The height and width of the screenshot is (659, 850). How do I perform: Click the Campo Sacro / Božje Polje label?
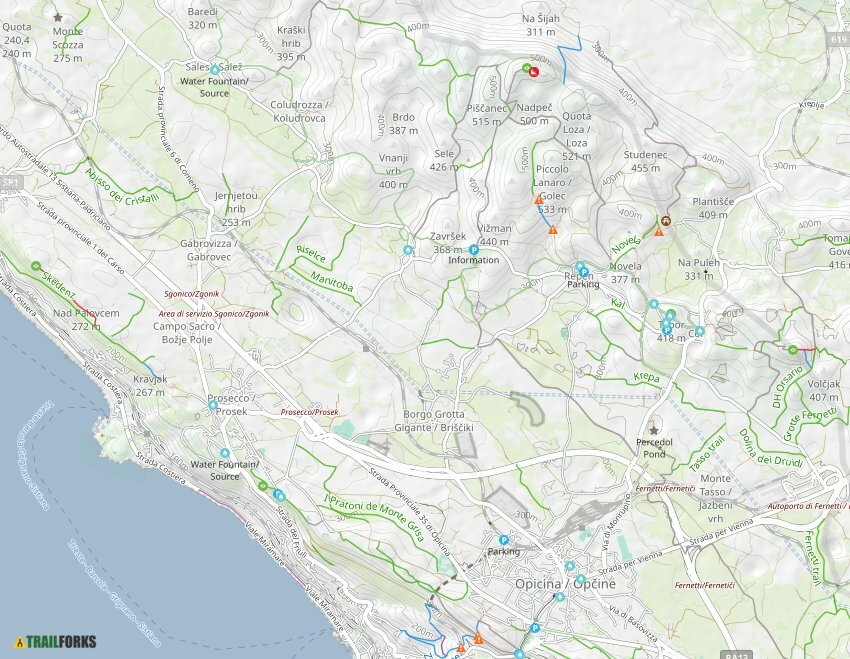point(186,333)
